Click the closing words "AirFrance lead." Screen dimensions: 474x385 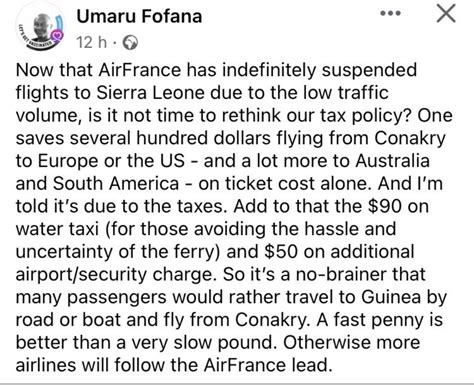(x=268, y=365)
